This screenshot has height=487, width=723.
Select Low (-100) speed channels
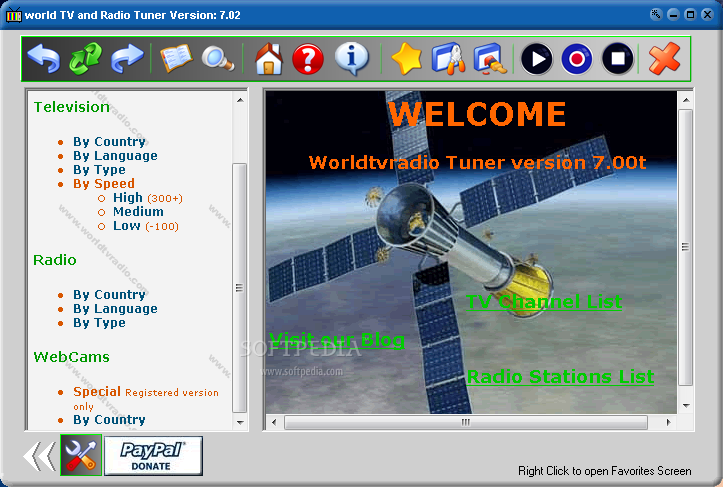click(x=146, y=226)
